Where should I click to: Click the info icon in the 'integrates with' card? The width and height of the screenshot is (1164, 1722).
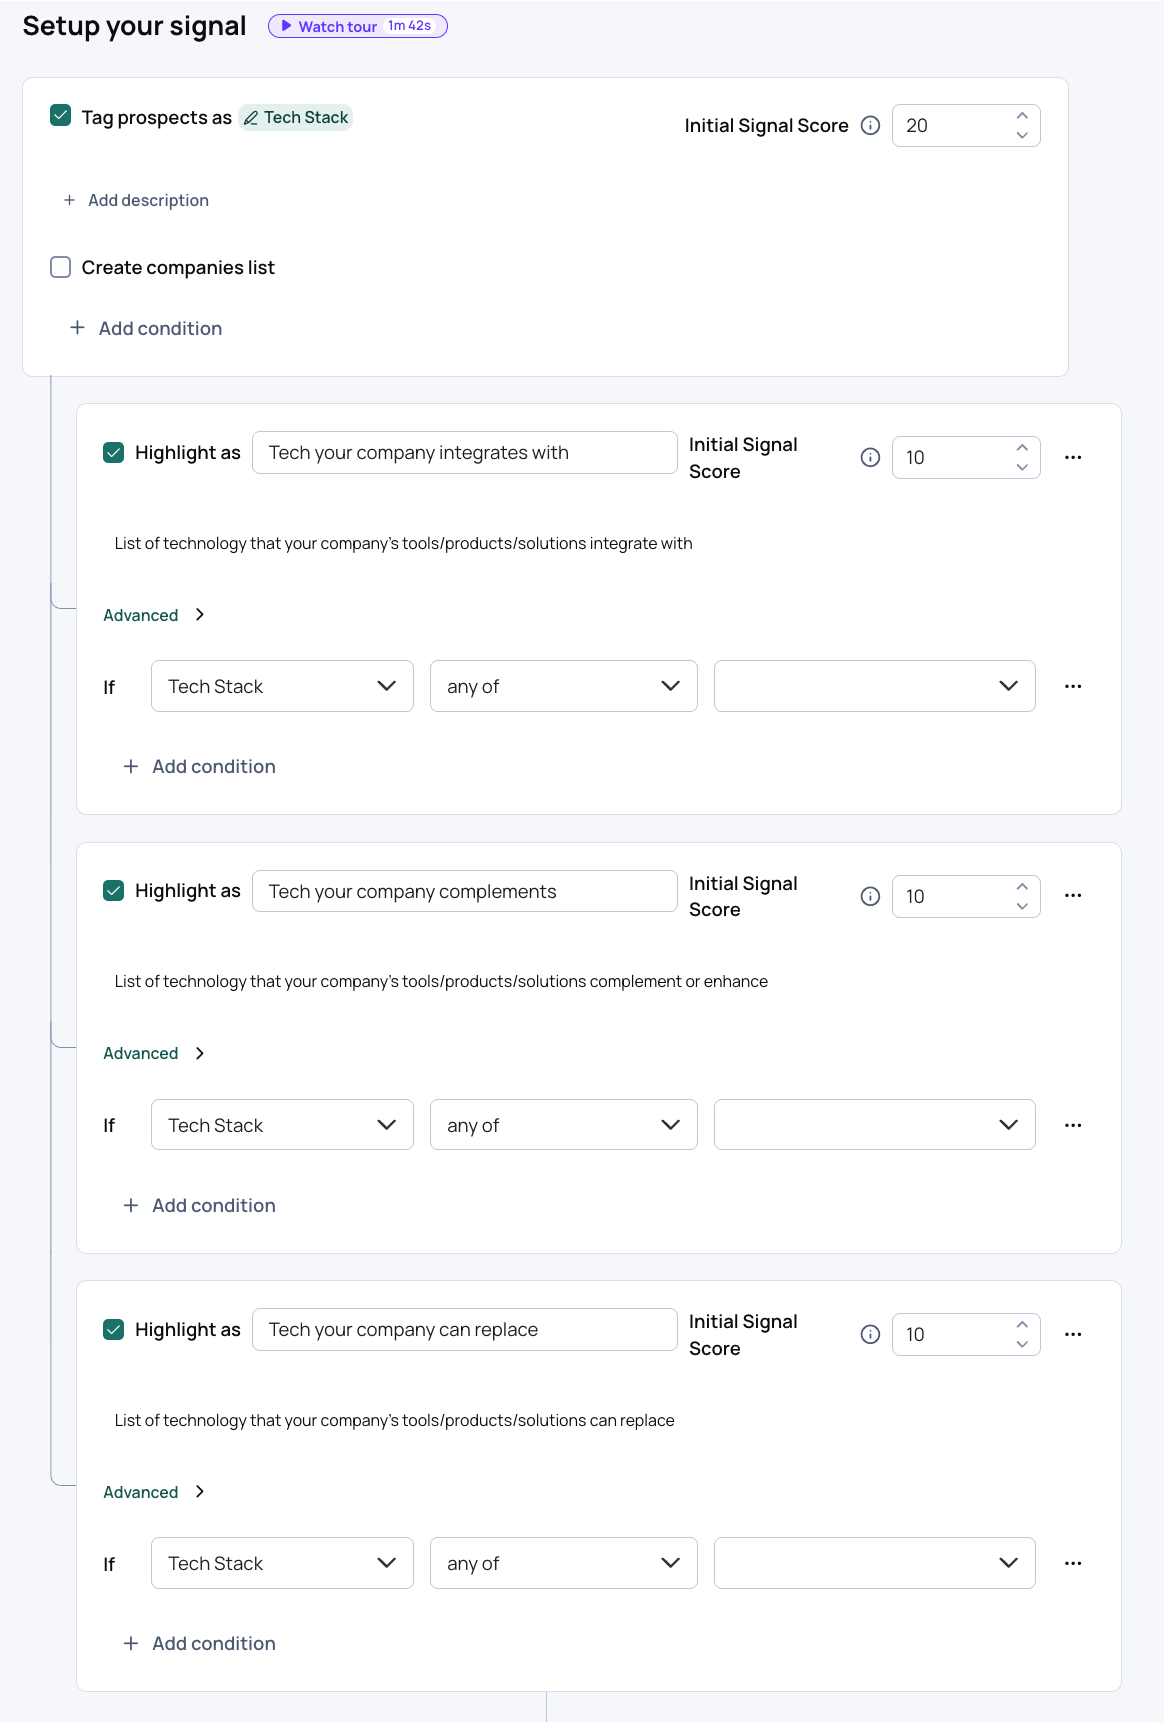870,457
